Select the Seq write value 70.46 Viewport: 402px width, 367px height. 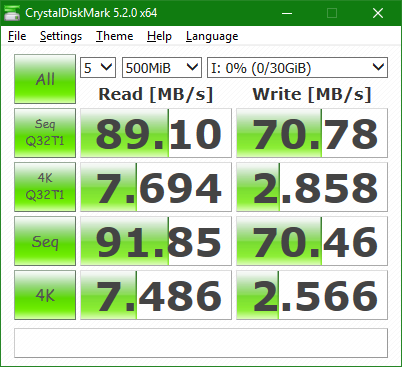tap(312, 241)
